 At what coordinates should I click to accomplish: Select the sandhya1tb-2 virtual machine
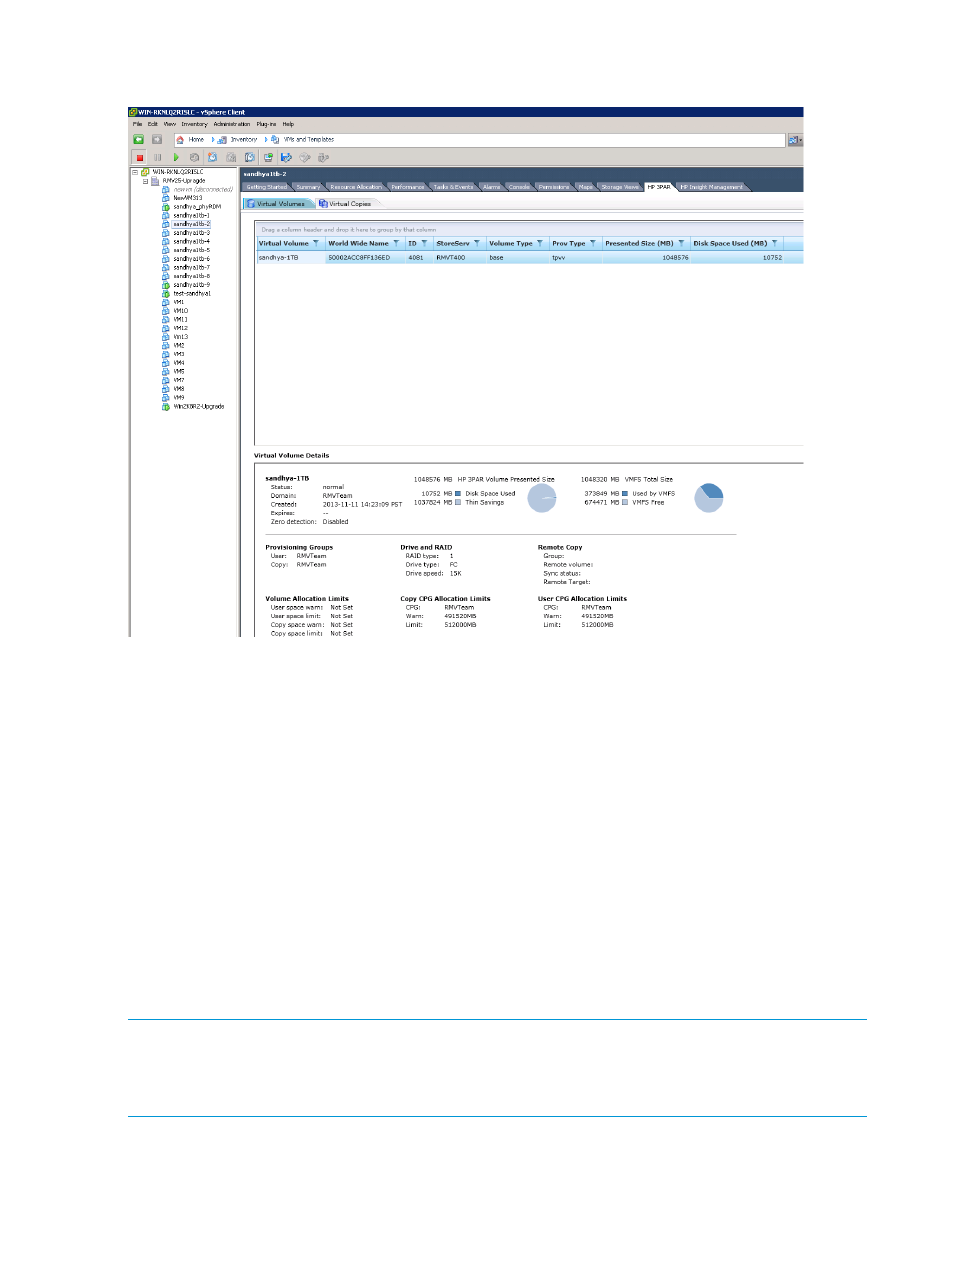tap(191, 224)
